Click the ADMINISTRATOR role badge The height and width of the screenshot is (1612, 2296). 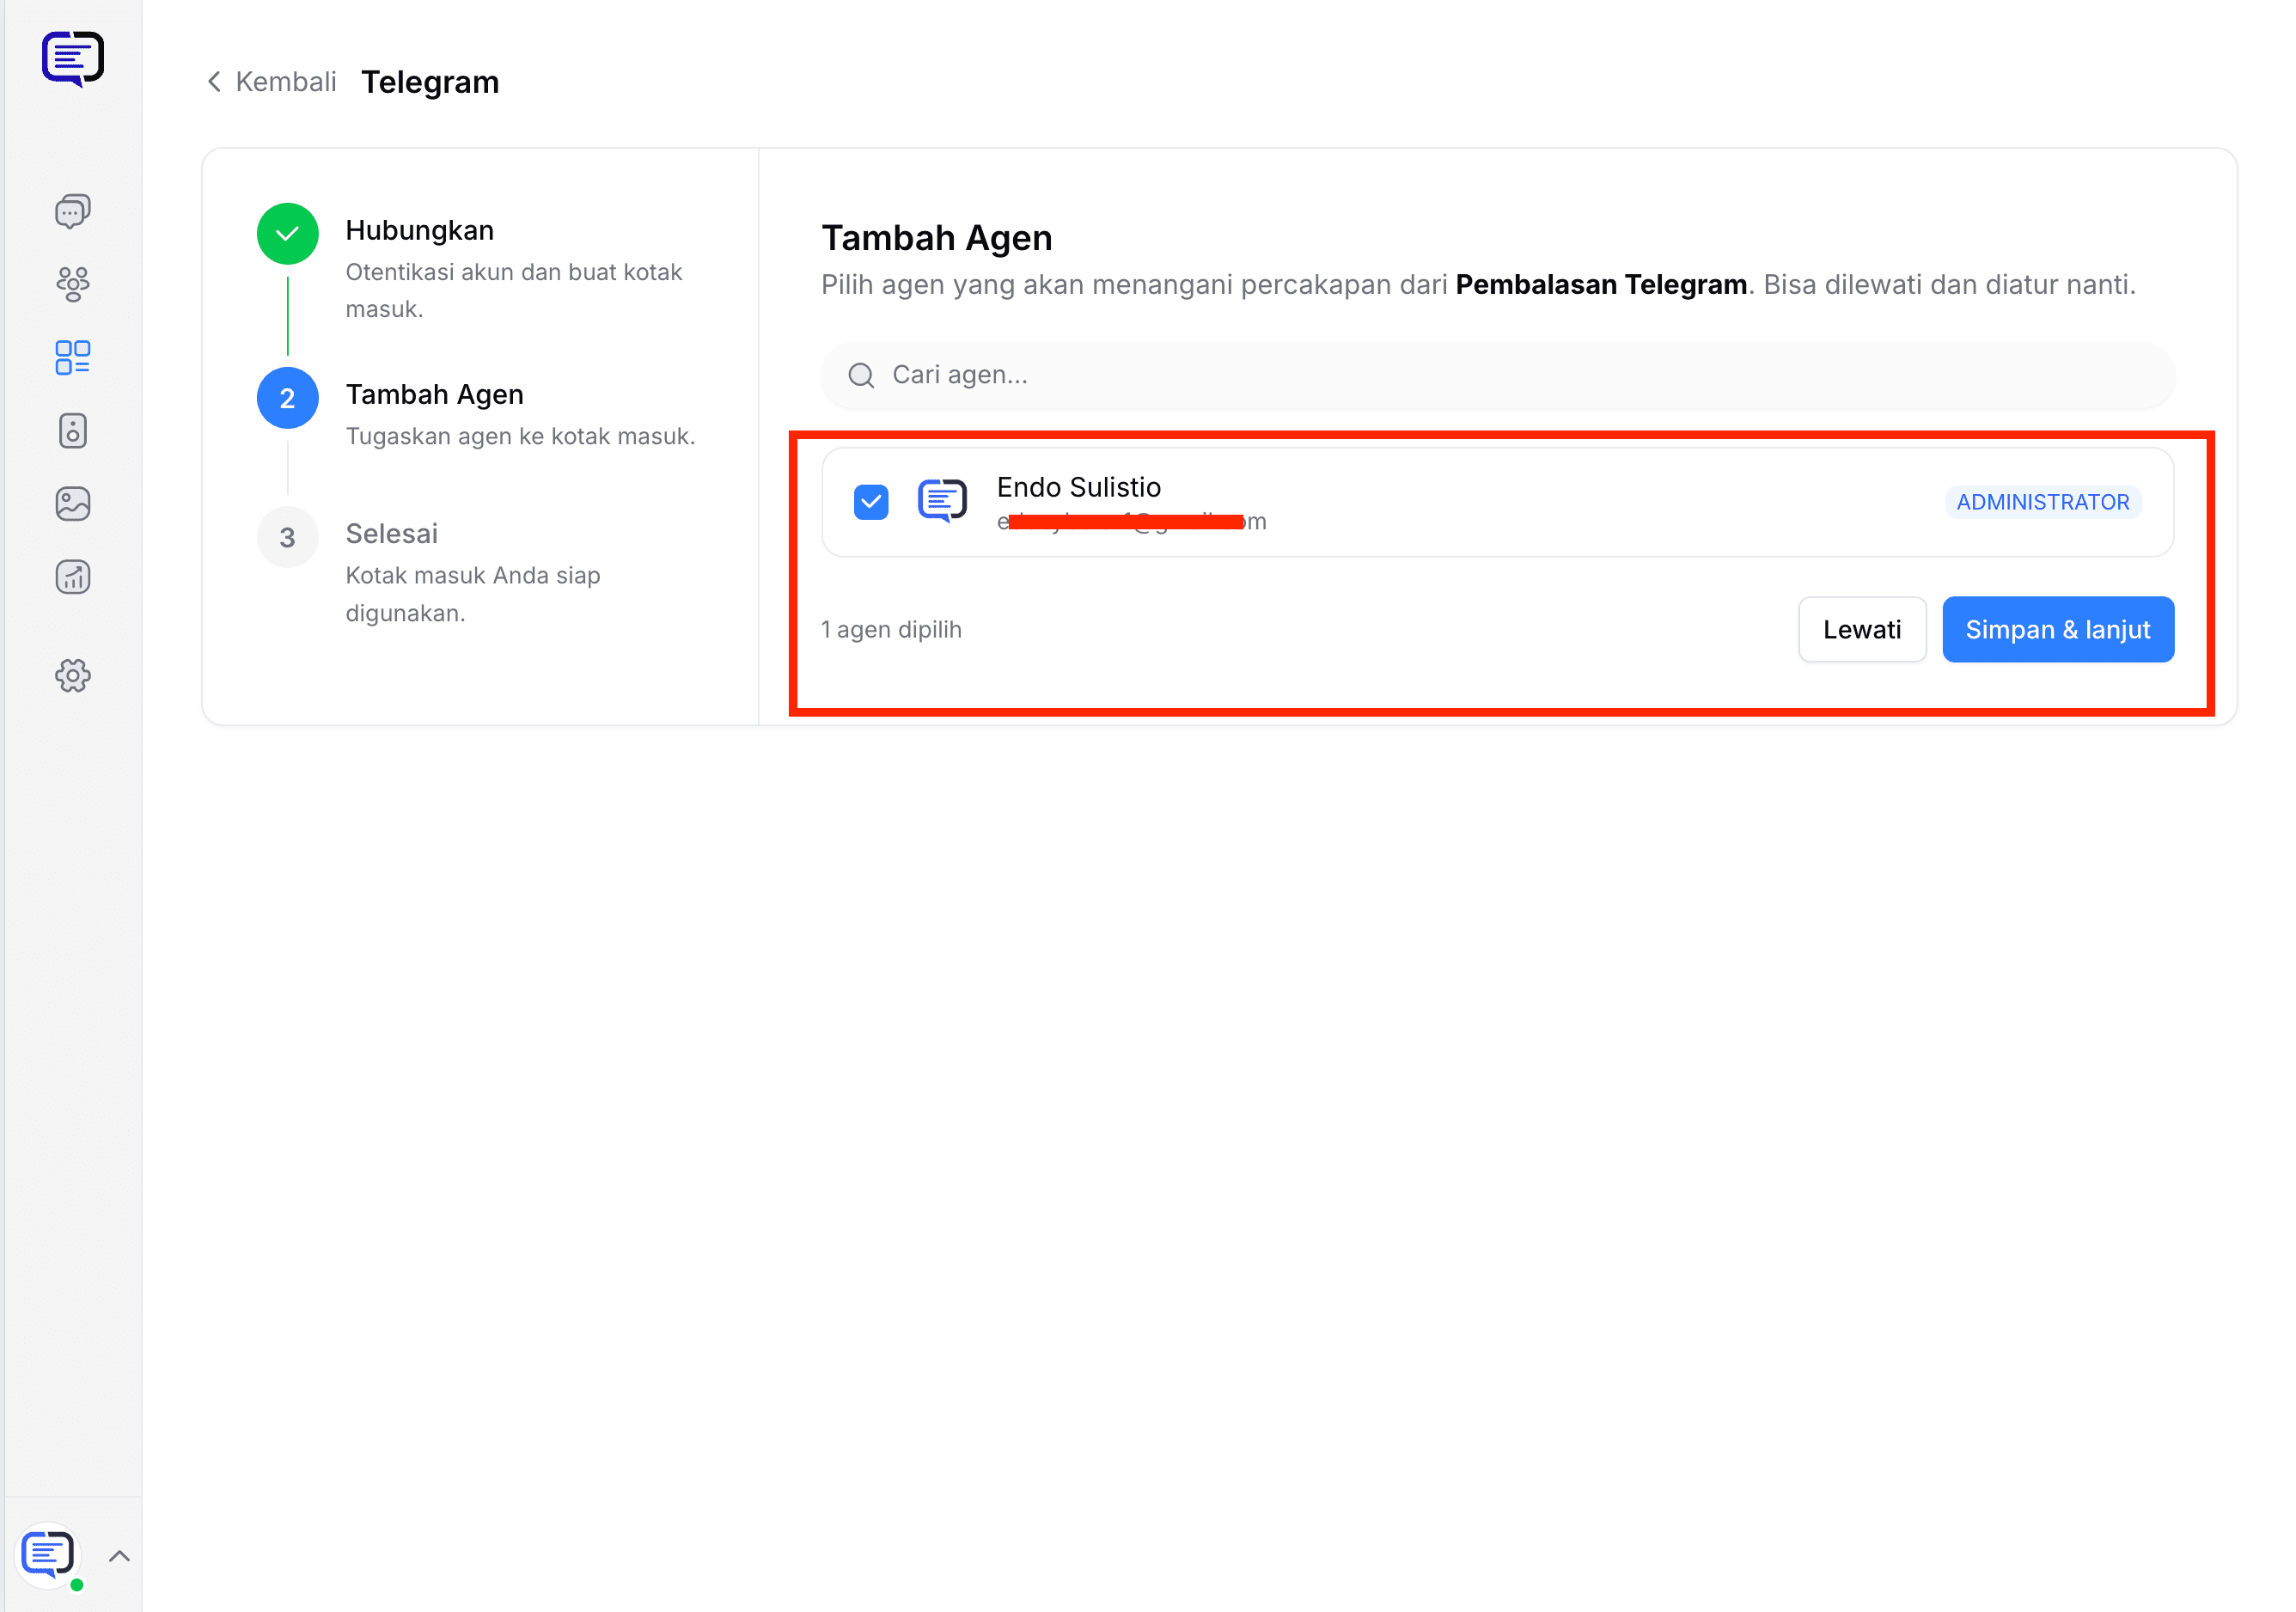click(x=2042, y=502)
